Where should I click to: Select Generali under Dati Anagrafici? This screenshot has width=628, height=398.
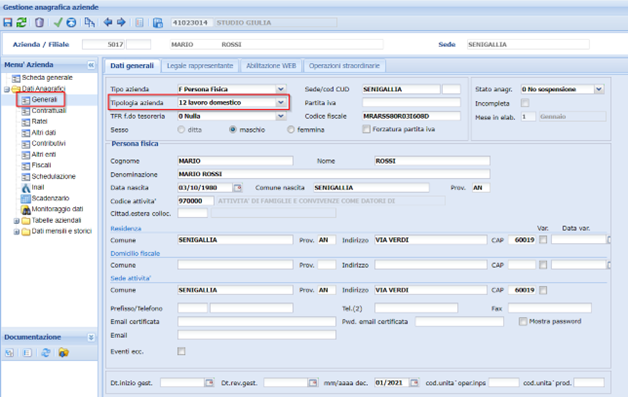[x=44, y=99]
